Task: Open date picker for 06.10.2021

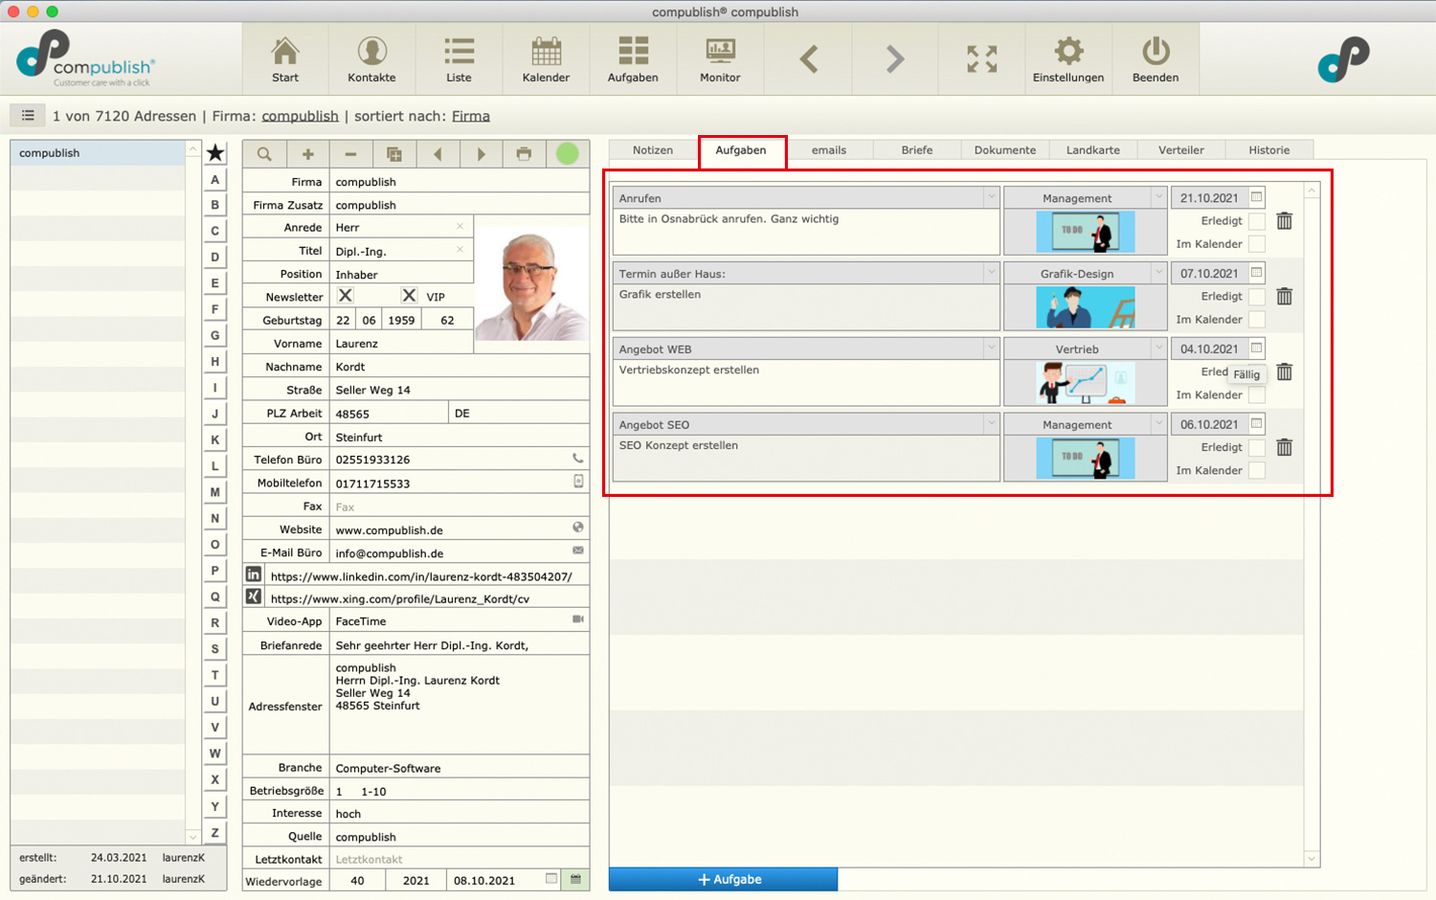Action: (x=1257, y=423)
